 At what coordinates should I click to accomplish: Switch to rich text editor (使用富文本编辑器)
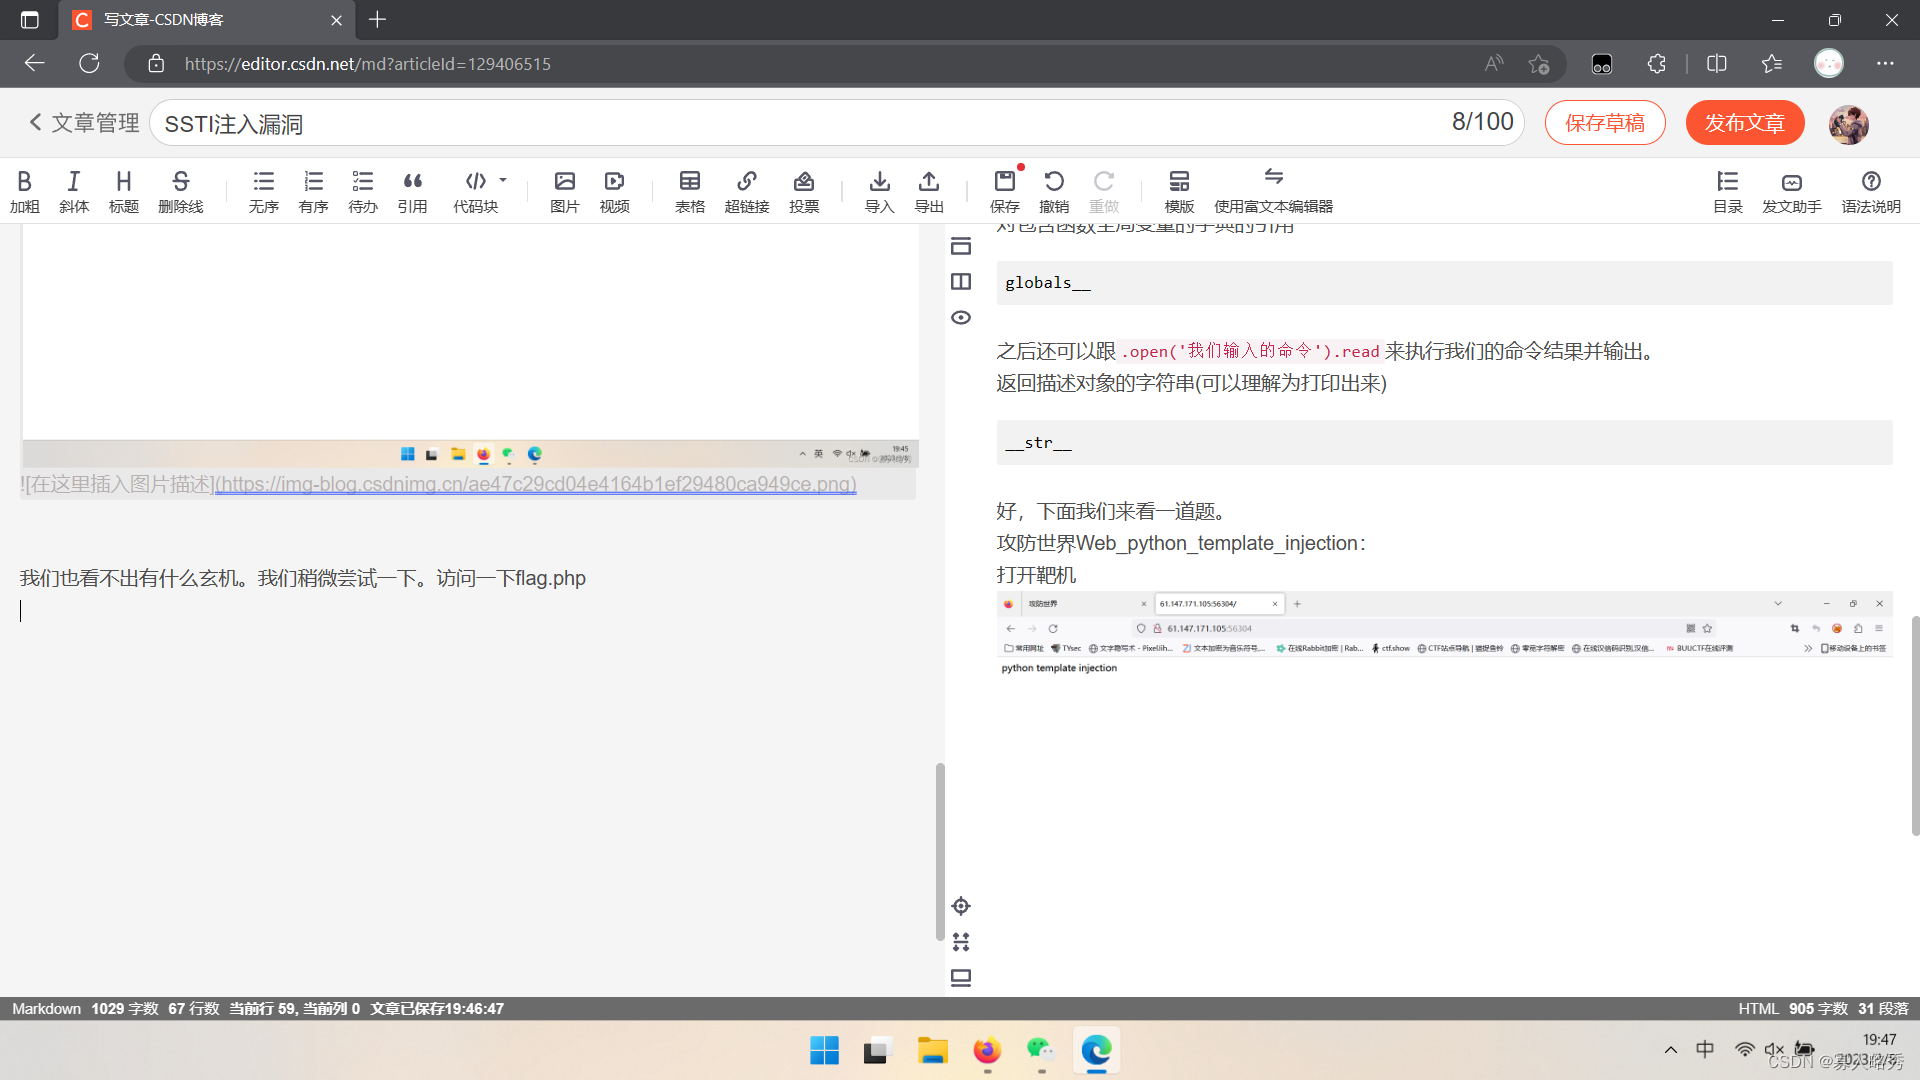1272,190
